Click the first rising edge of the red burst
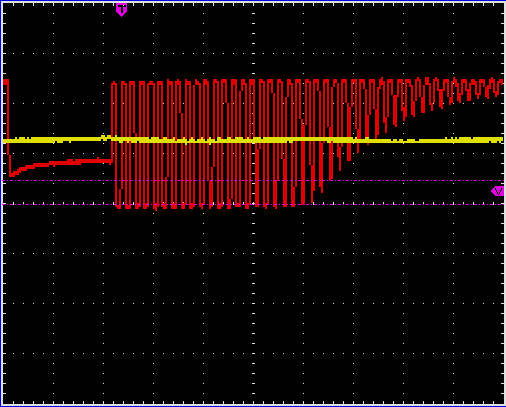Image resolution: width=506 pixels, height=407 pixels. point(112,123)
